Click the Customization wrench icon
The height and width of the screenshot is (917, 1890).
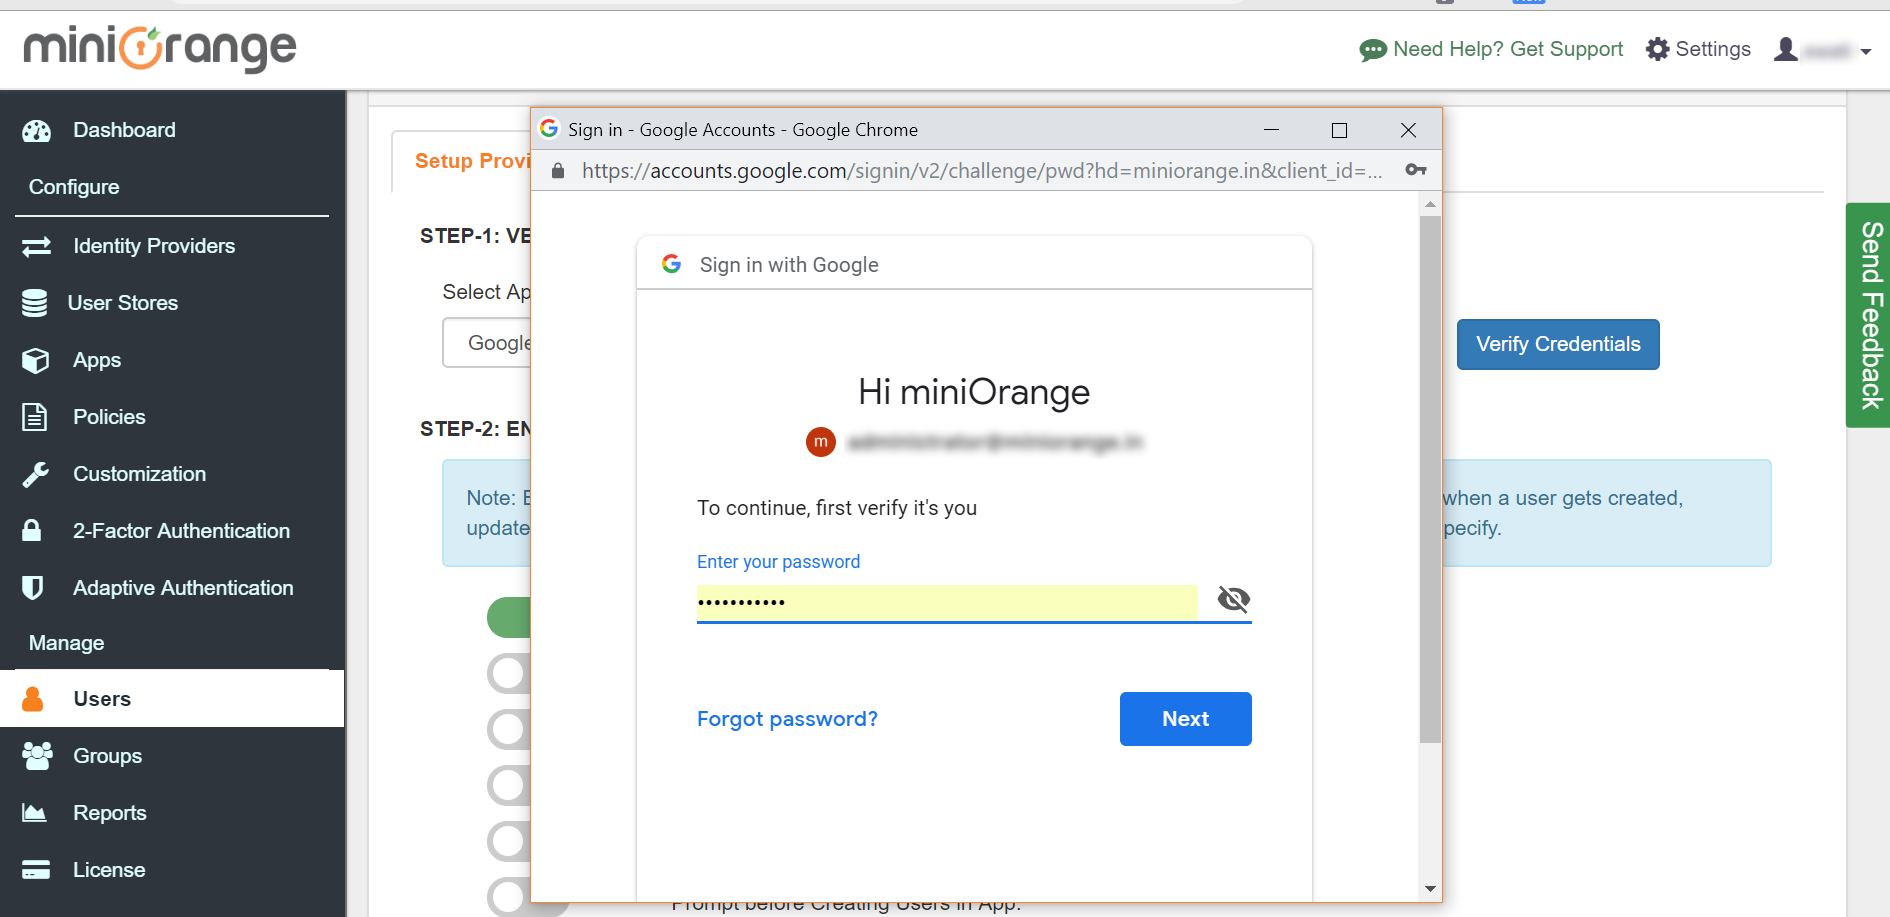(36, 474)
